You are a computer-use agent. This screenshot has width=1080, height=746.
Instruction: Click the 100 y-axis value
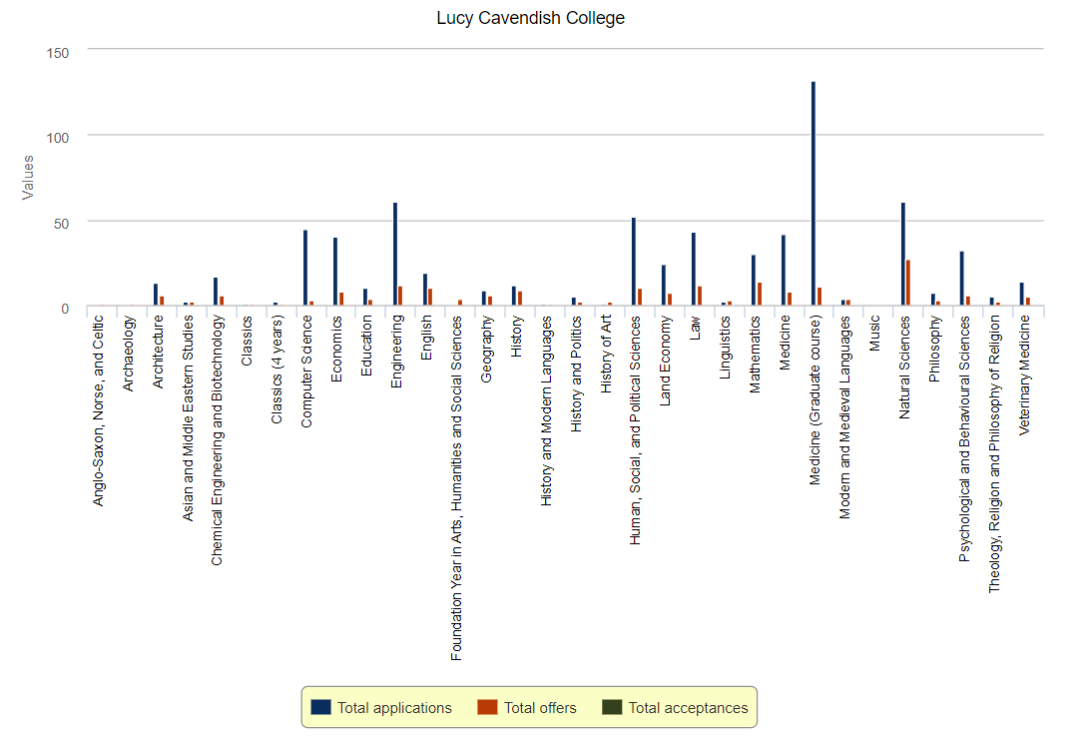pyautogui.click(x=58, y=138)
